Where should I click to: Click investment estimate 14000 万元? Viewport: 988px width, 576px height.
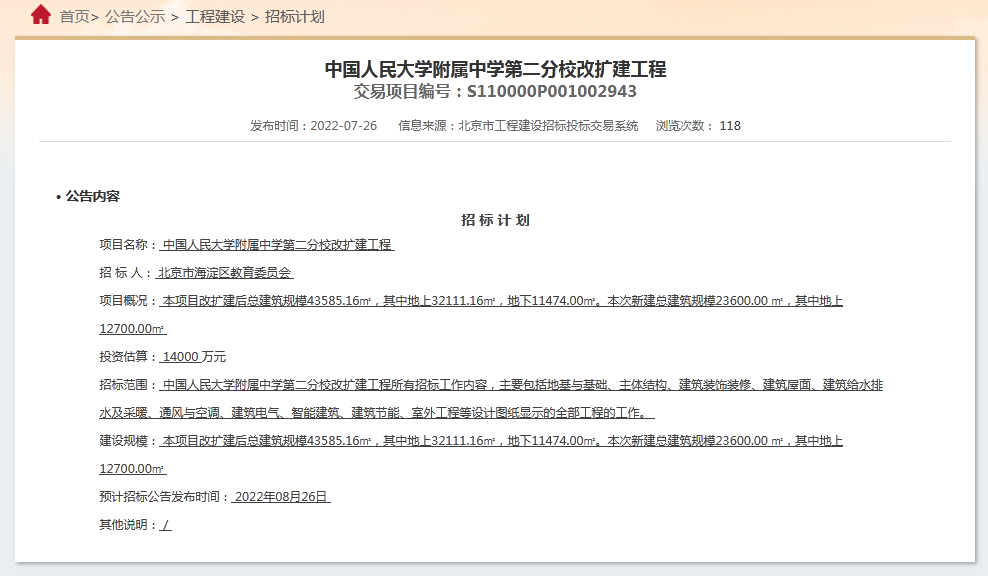193,357
